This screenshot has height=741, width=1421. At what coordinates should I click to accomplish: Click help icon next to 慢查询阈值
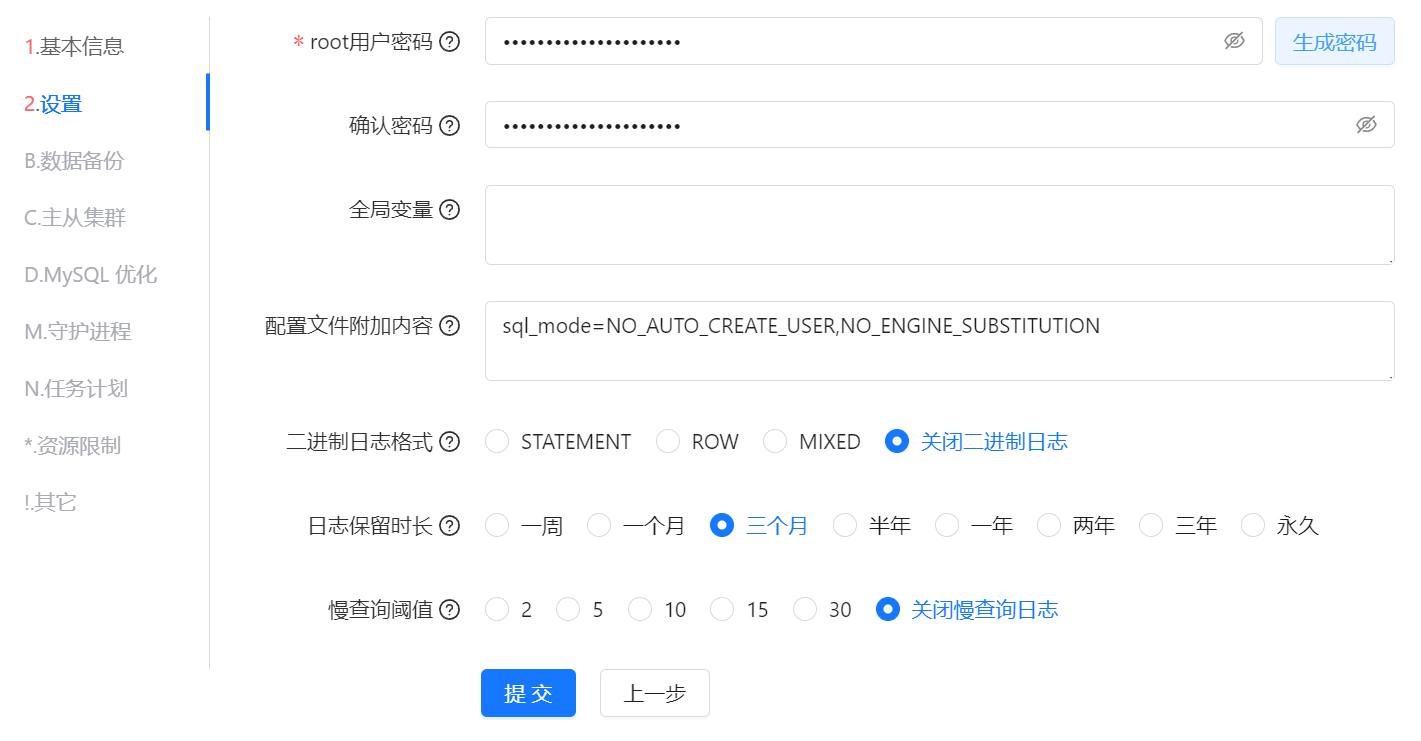(x=450, y=610)
